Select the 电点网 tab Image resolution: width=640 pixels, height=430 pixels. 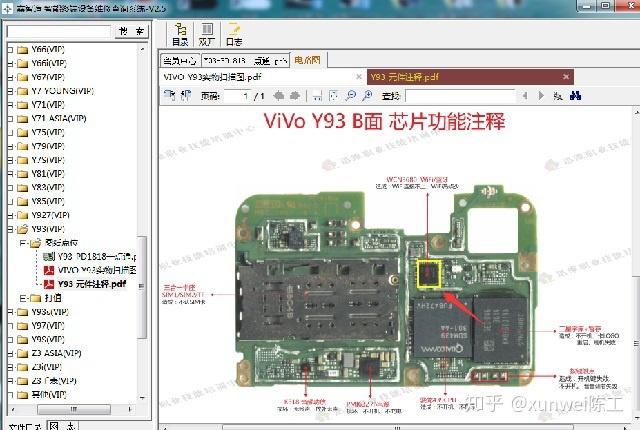307,60
